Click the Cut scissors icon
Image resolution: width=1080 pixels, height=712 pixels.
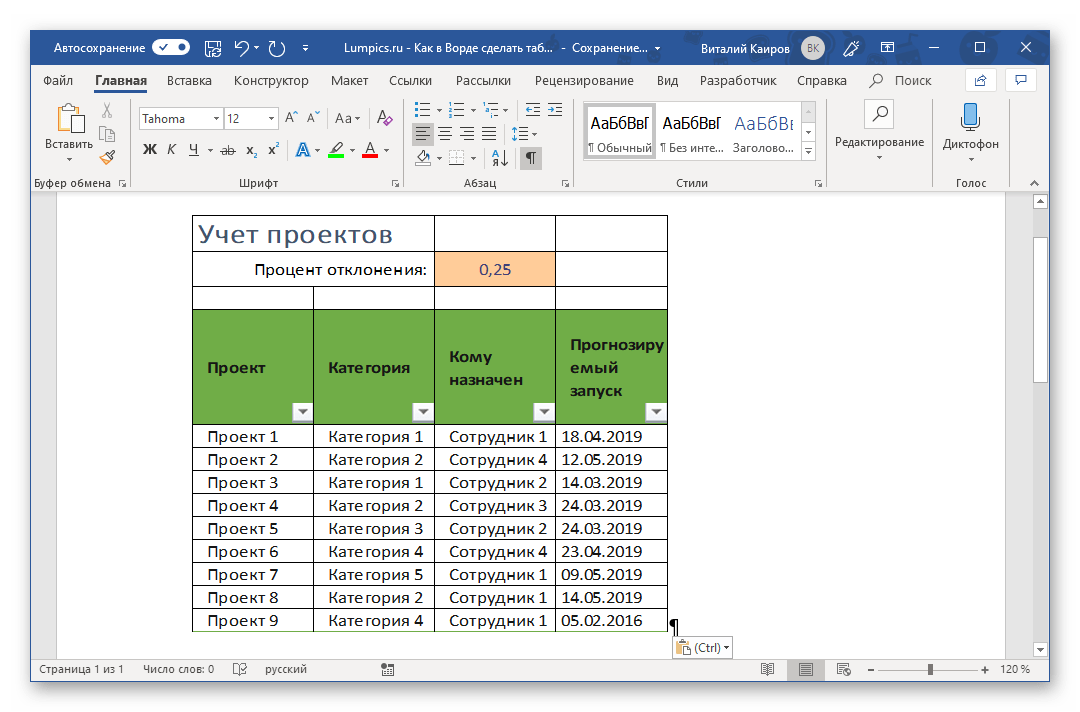coord(107,110)
